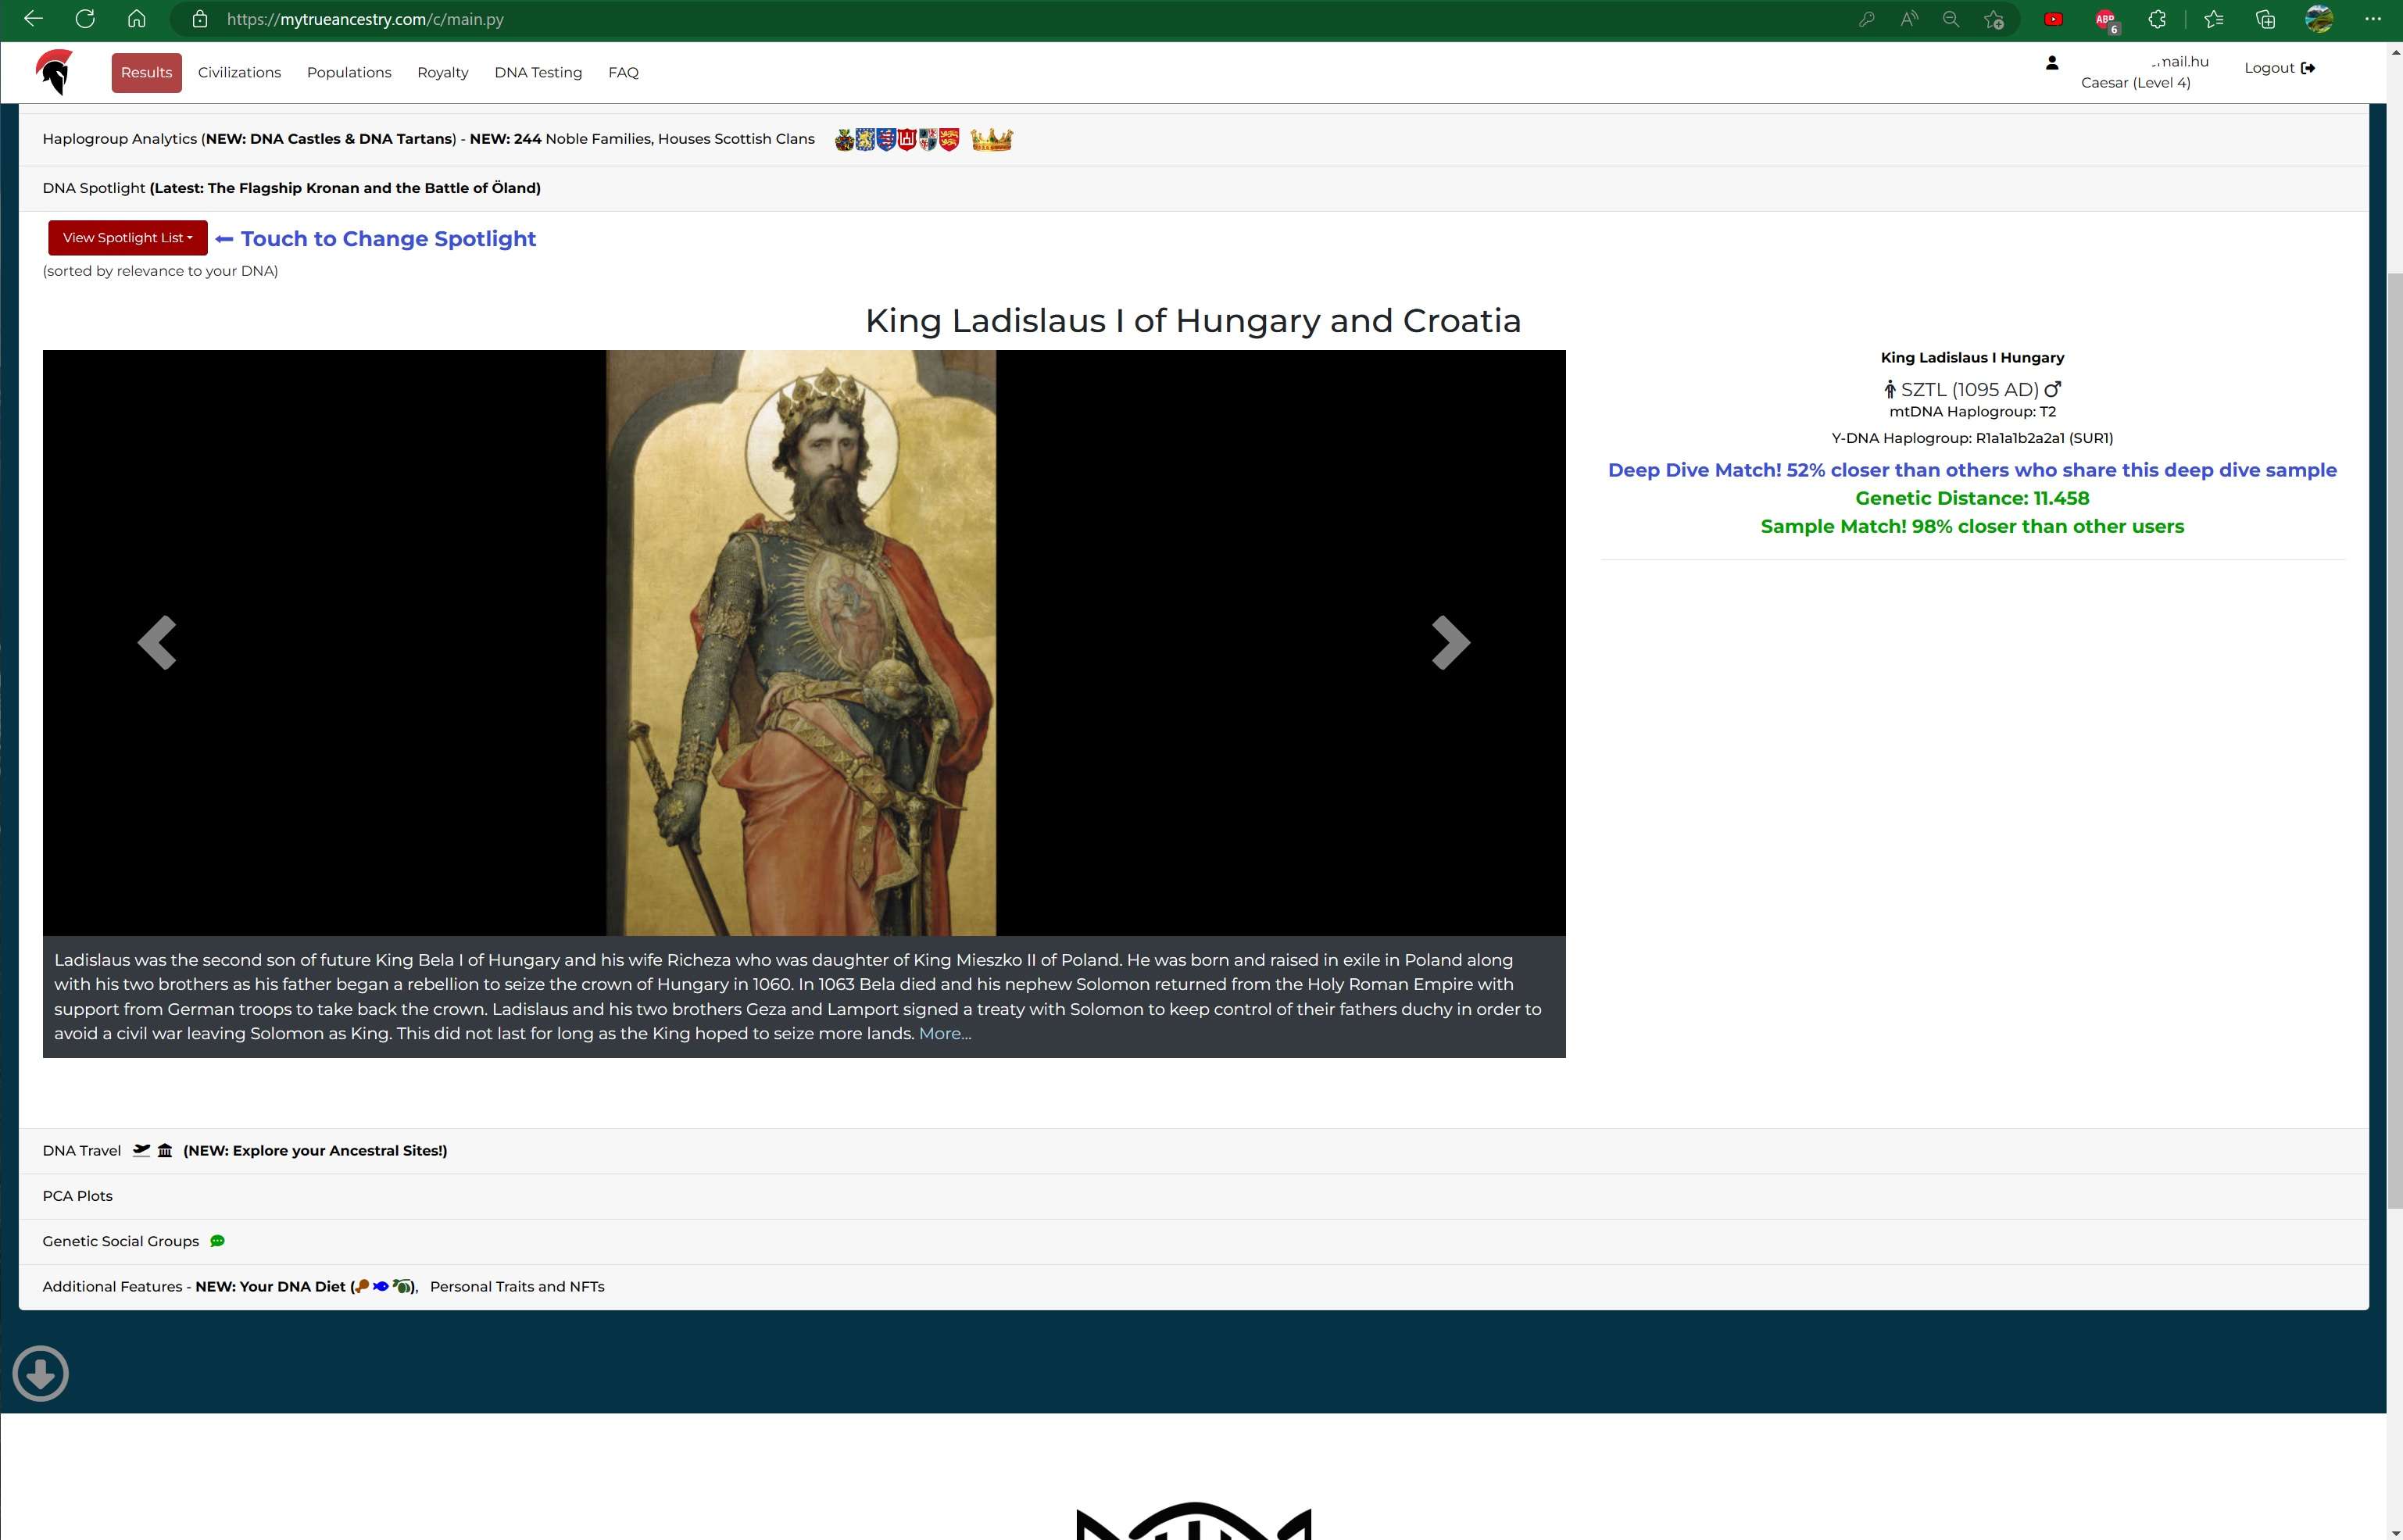Open the Royalty menu item
Viewport: 2403px width, 1540px height.
(443, 72)
